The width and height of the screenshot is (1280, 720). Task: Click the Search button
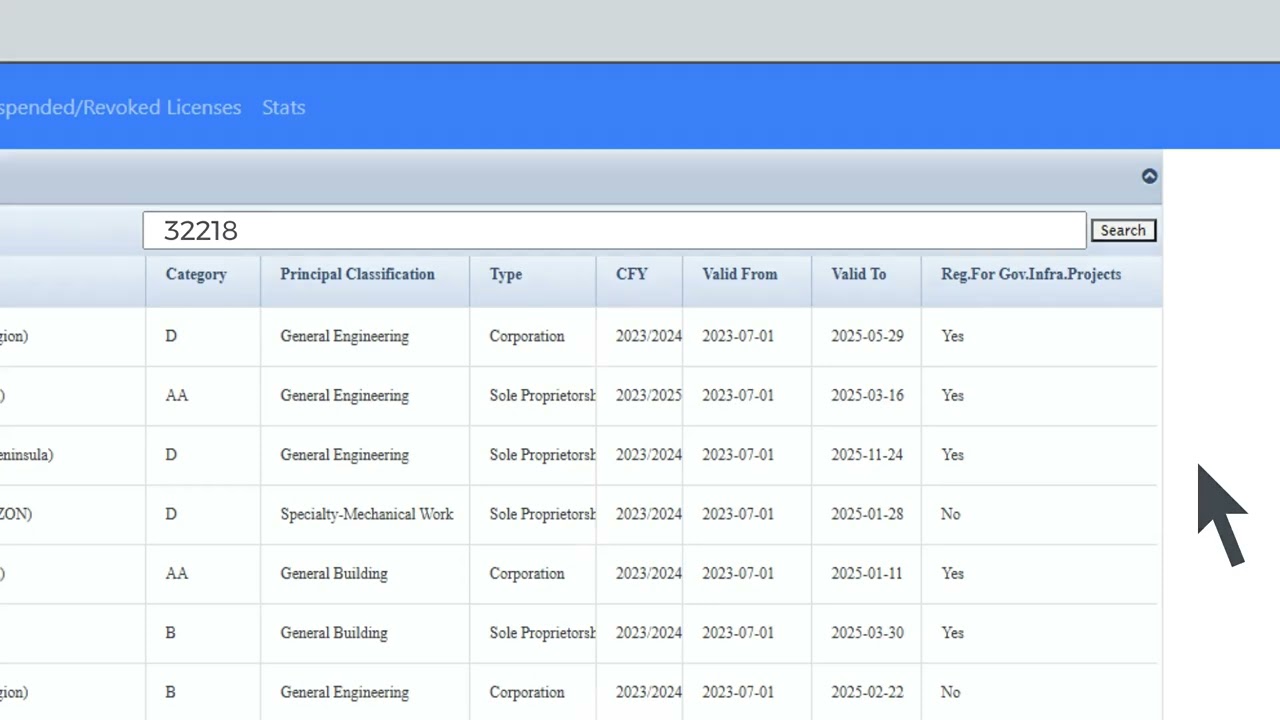click(x=1123, y=230)
